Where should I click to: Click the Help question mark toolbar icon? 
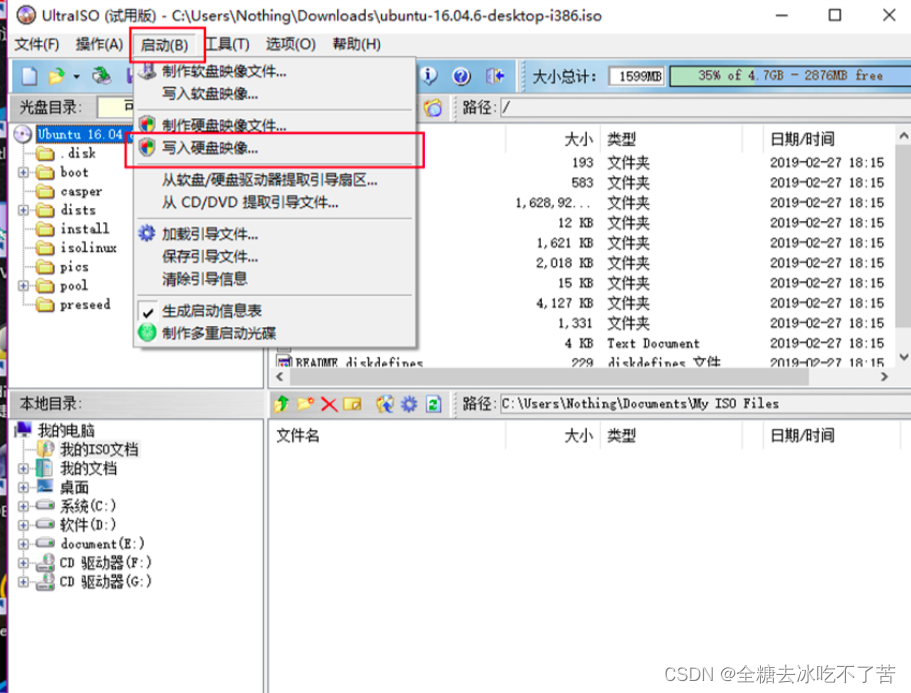[461, 76]
